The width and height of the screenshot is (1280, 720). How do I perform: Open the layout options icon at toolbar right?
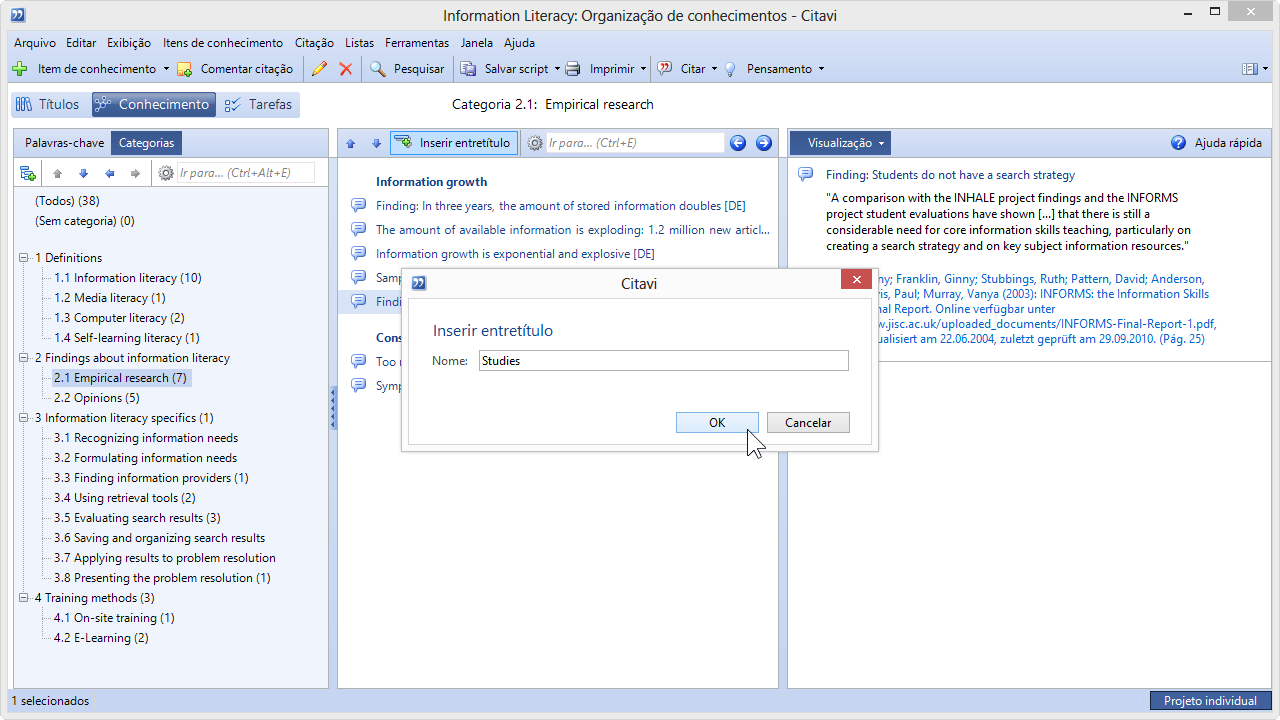[1253, 69]
